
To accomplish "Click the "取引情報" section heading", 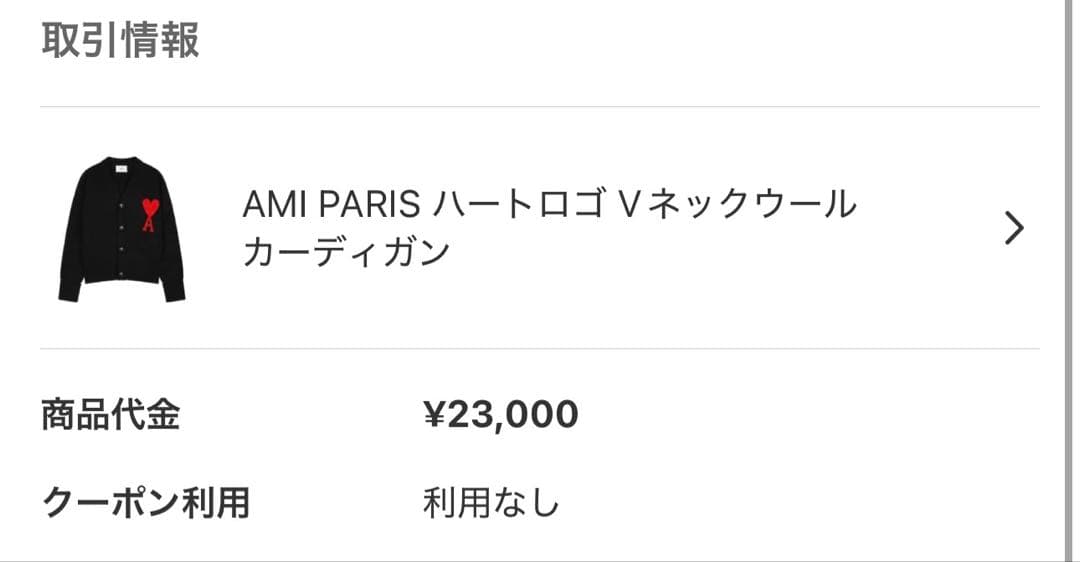I will [120, 40].
